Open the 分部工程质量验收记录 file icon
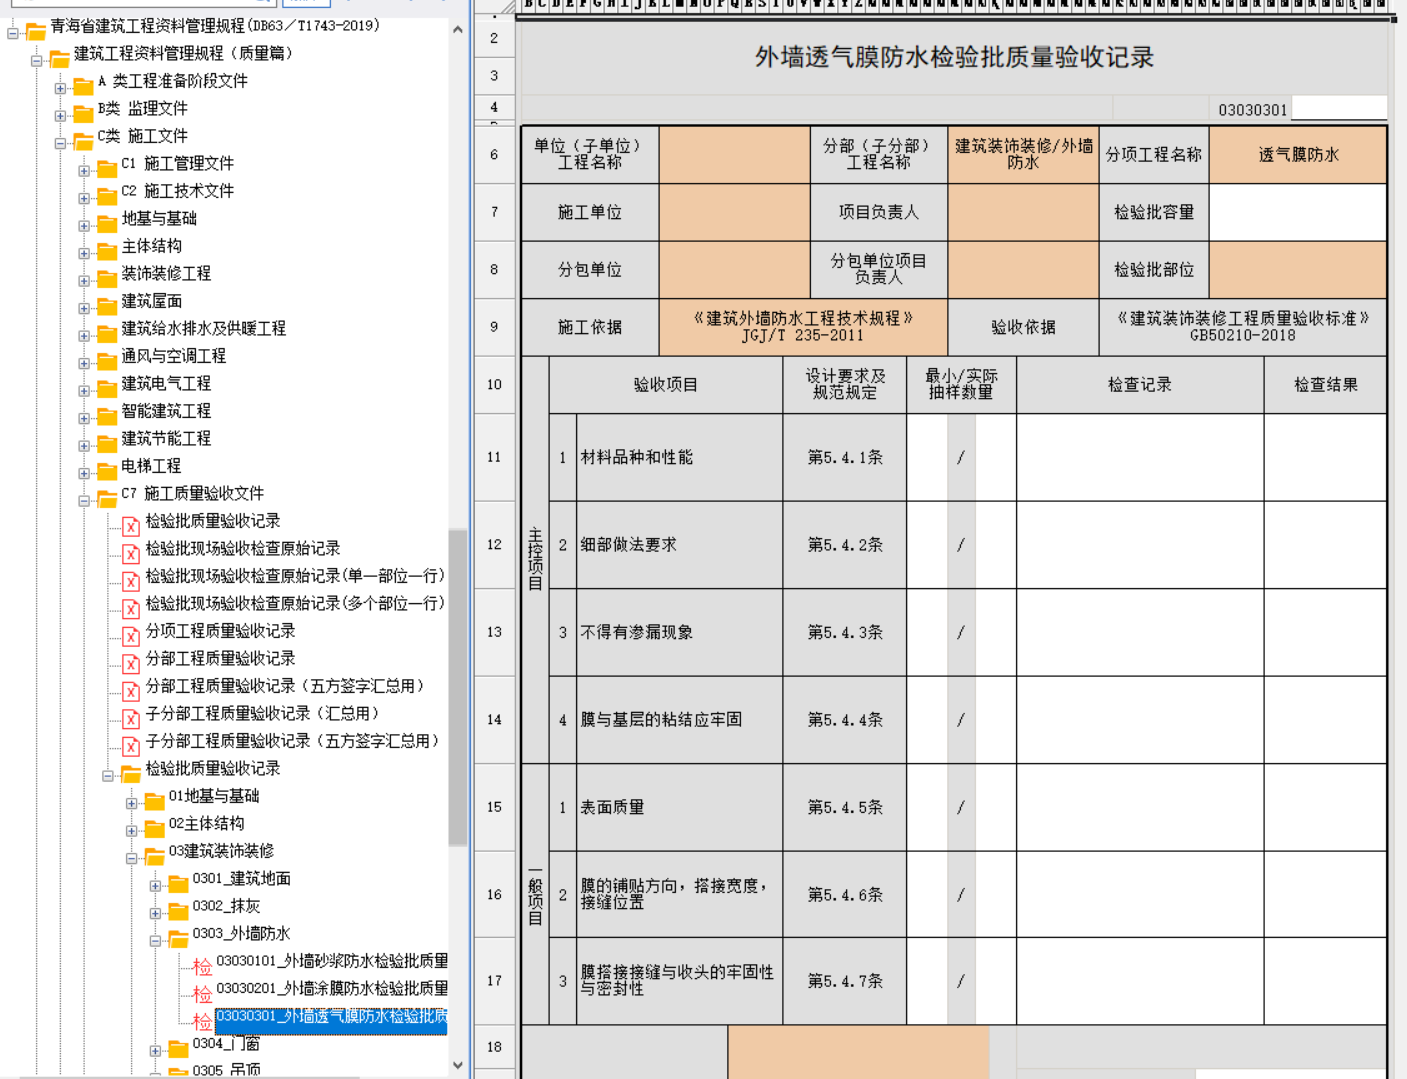The image size is (1407, 1079). click(x=130, y=660)
